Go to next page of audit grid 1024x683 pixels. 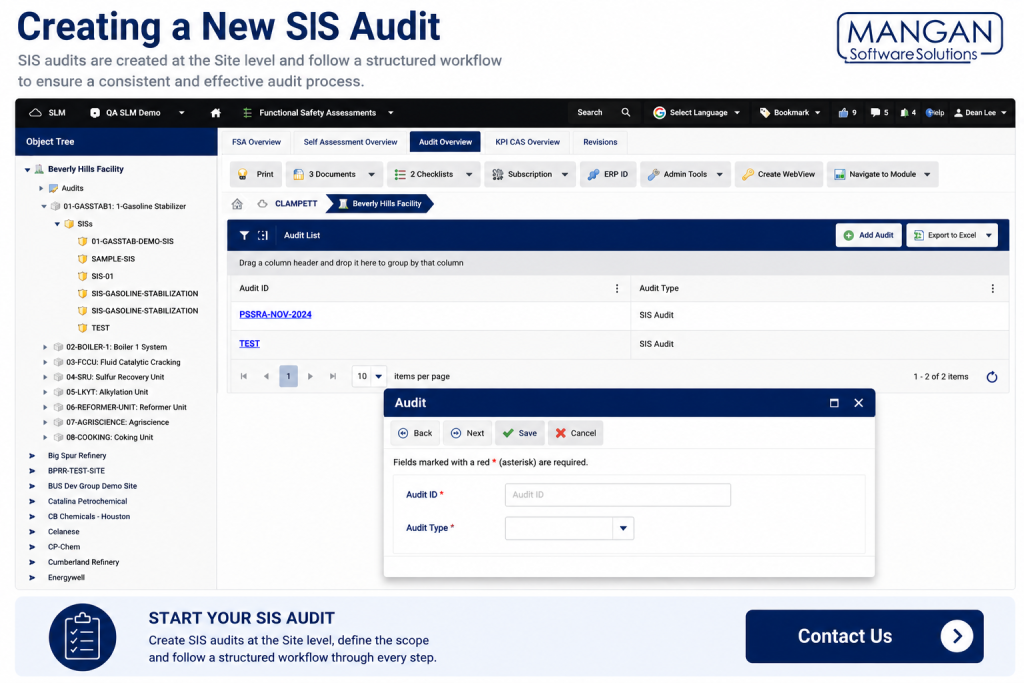310,377
